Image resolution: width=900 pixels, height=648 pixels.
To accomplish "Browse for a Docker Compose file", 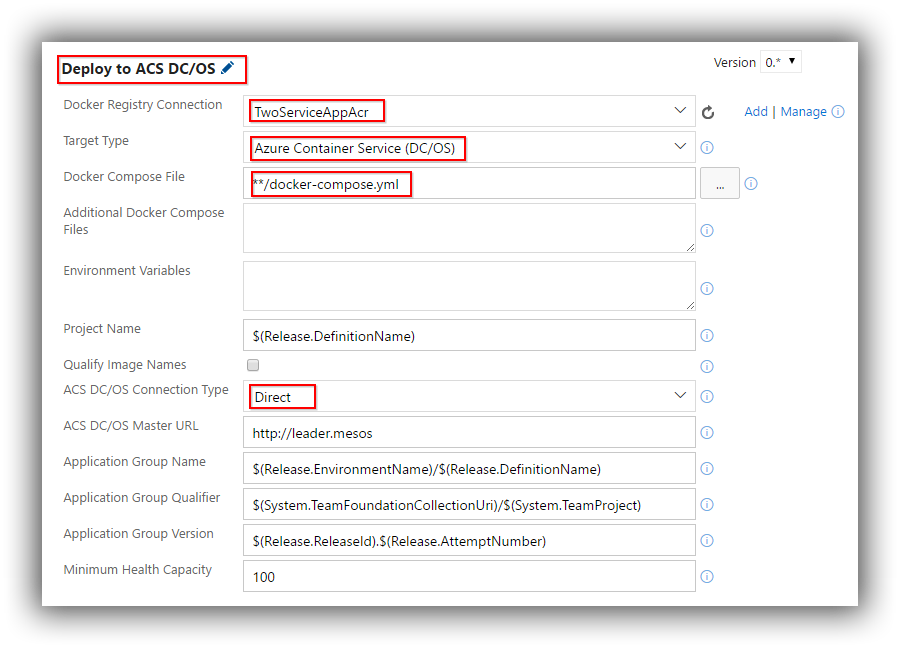I will [719, 183].
